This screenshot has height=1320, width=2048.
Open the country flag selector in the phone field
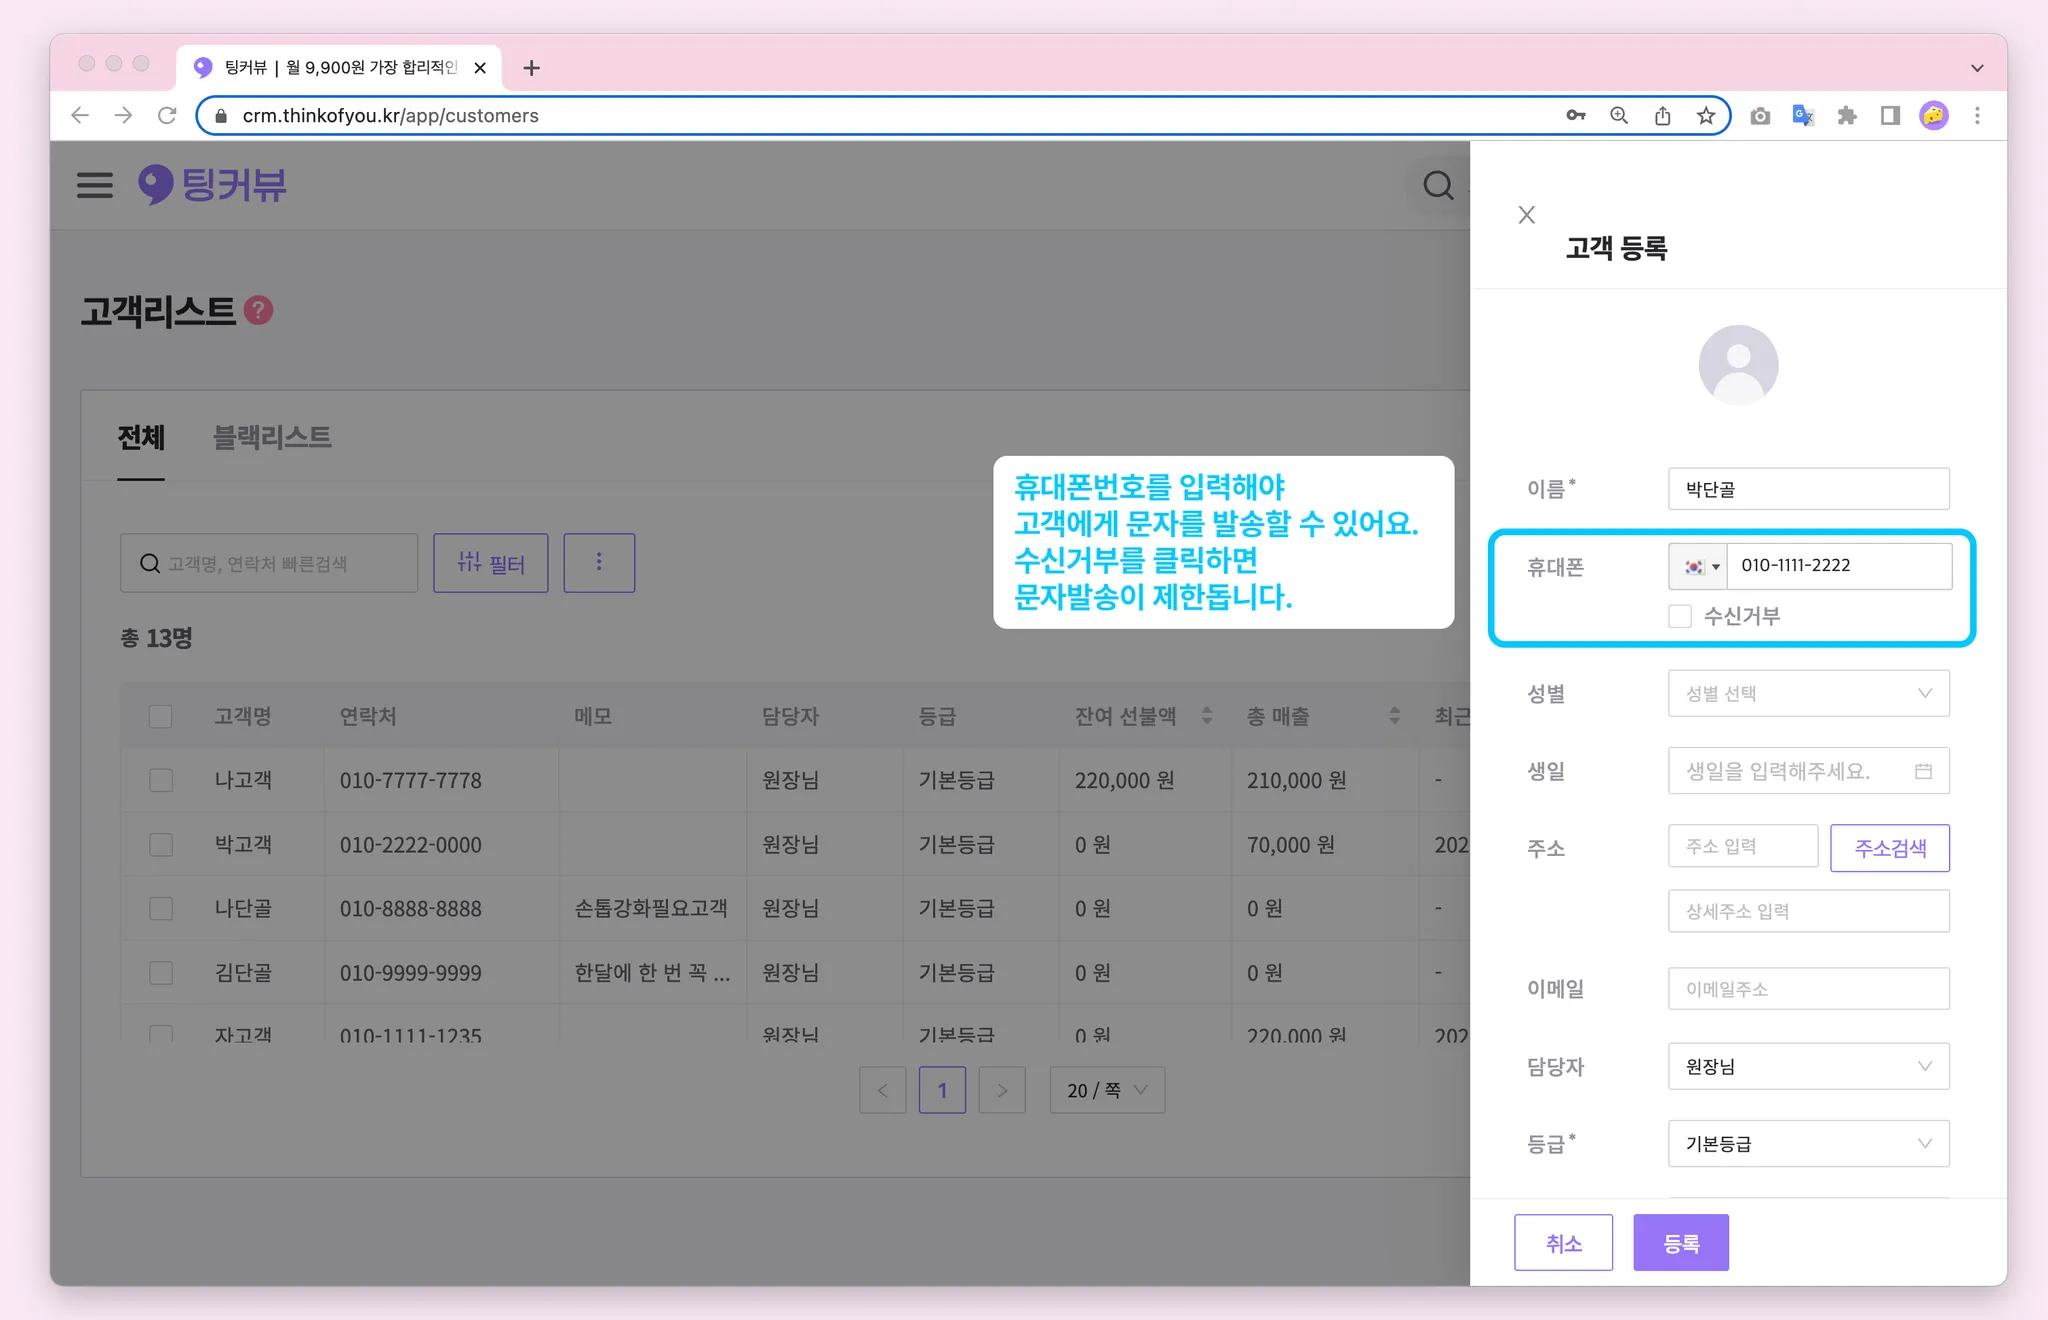[x=1699, y=566]
